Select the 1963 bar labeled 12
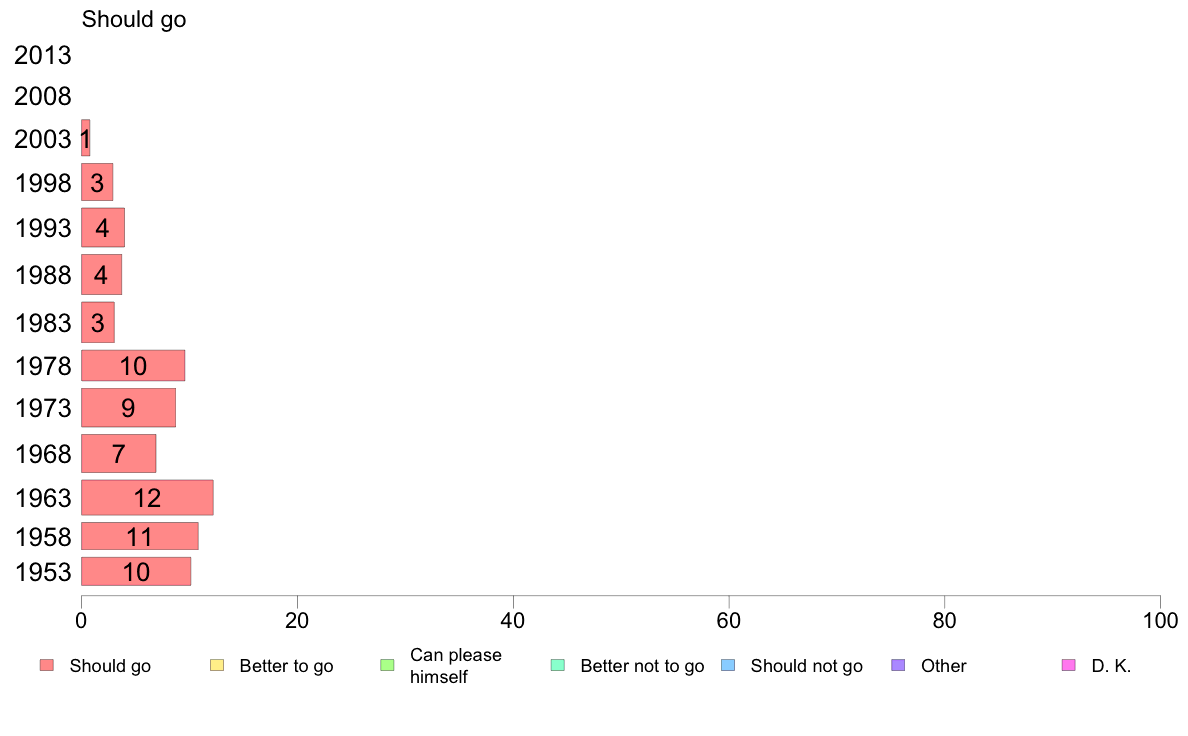The height and width of the screenshot is (736, 1188). (147, 497)
